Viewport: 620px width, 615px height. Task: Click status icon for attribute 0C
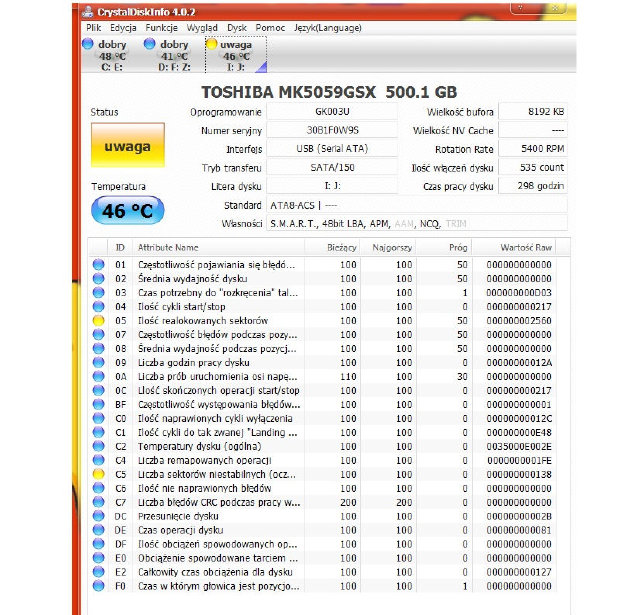tap(98, 390)
